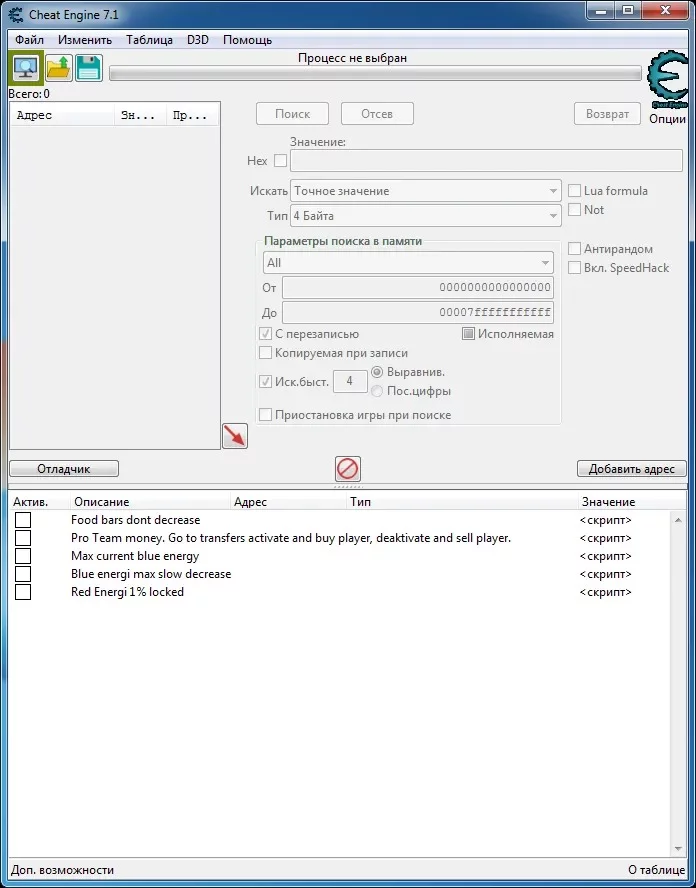The image size is (696, 888).
Task: Open the Изменить menu
Action: [x=85, y=40]
